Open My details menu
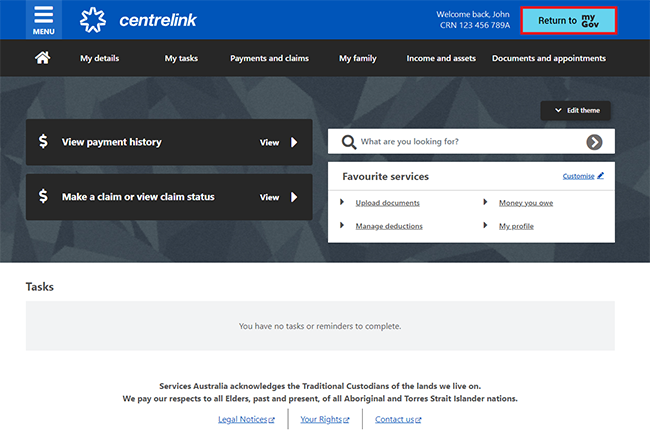This screenshot has height=436, width=650. (x=99, y=58)
